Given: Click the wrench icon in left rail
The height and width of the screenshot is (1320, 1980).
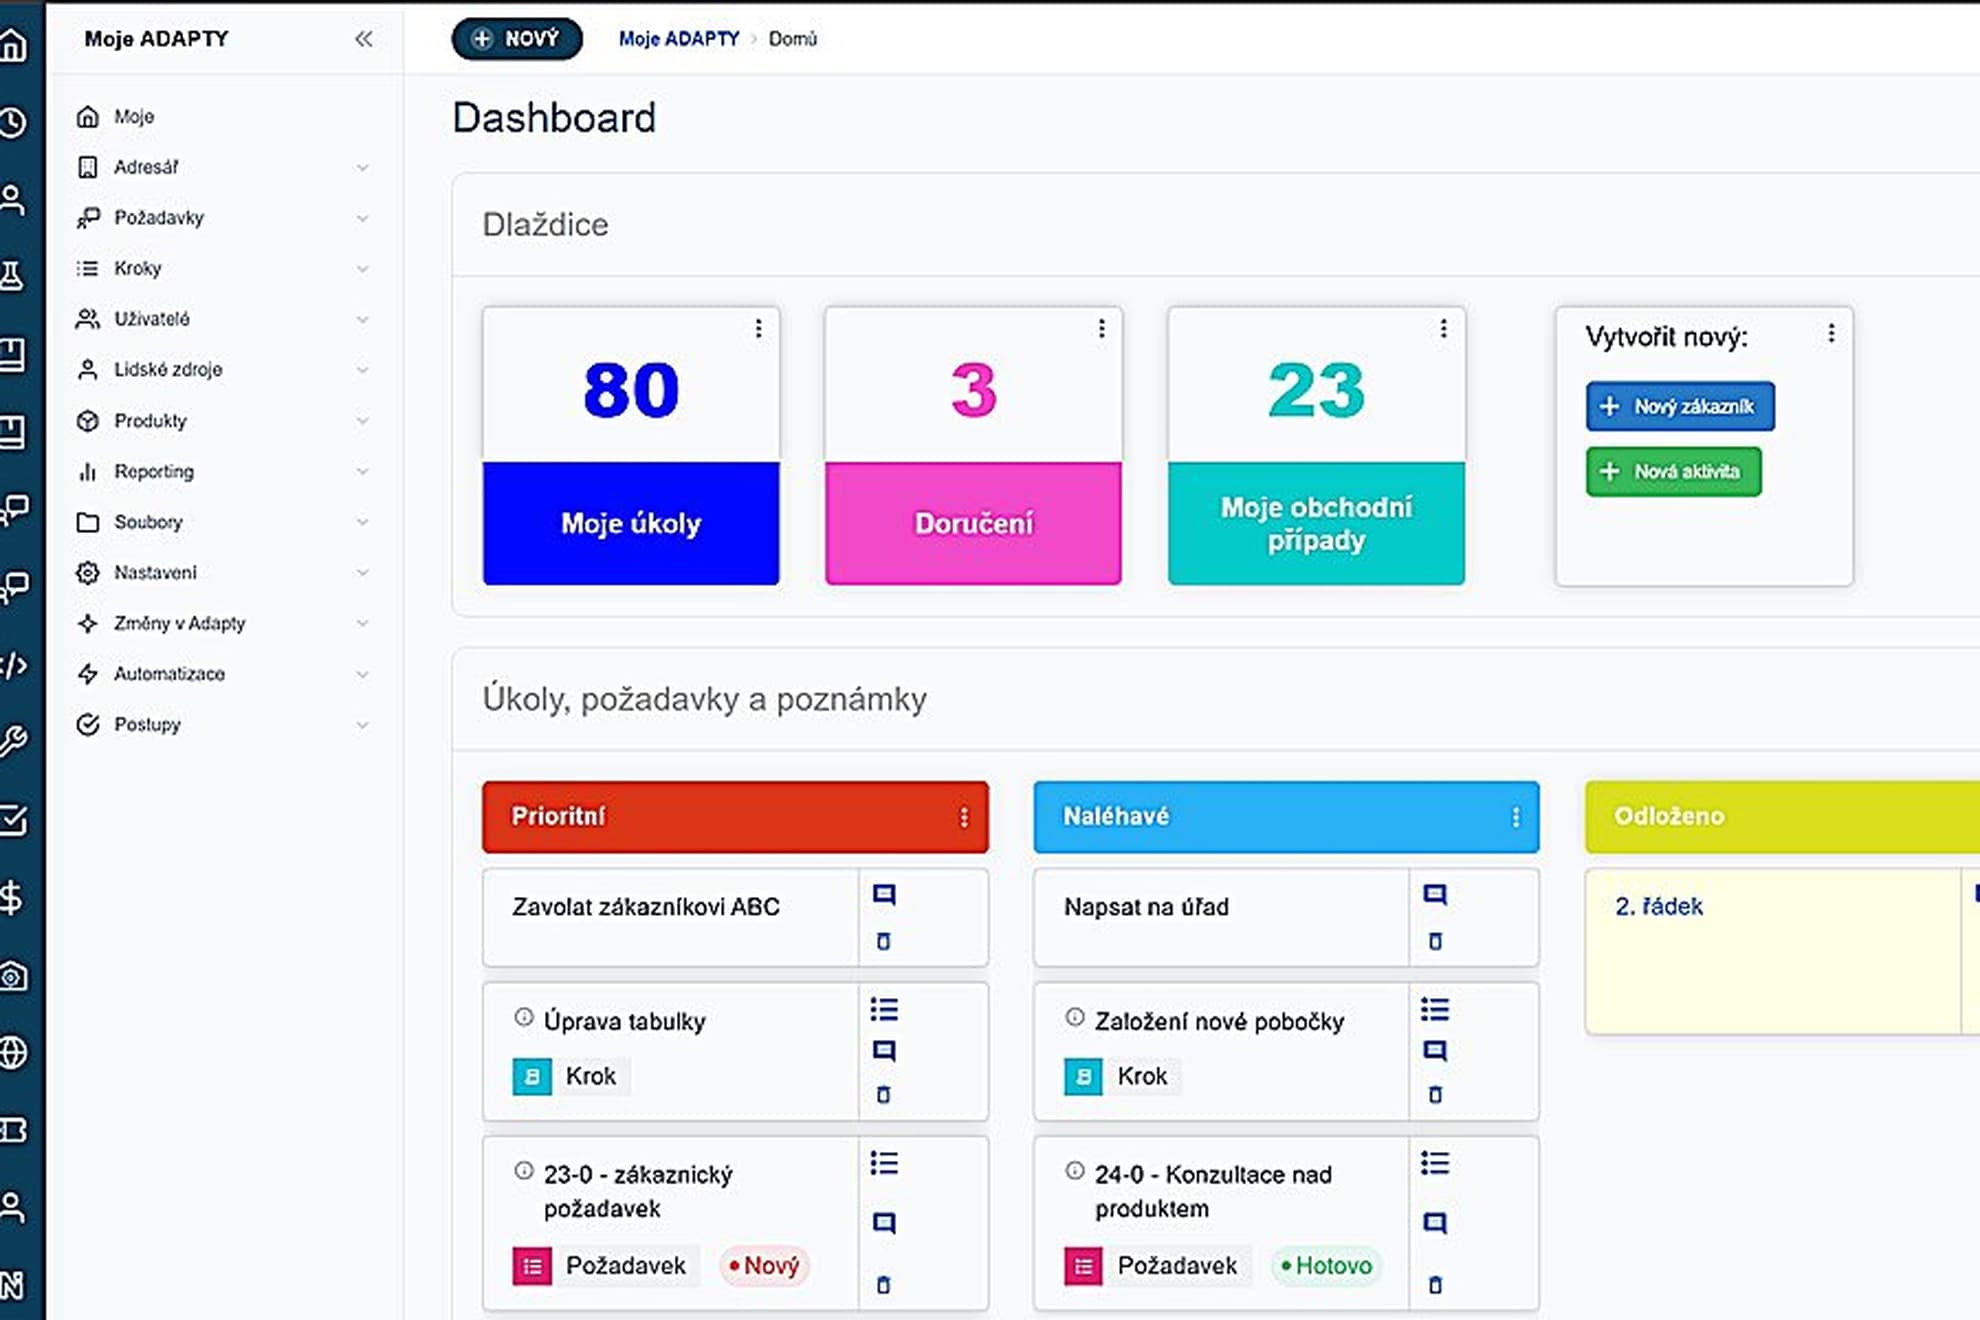Looking at the screenshot, I should pyautogui.click(x=13, y=741).
